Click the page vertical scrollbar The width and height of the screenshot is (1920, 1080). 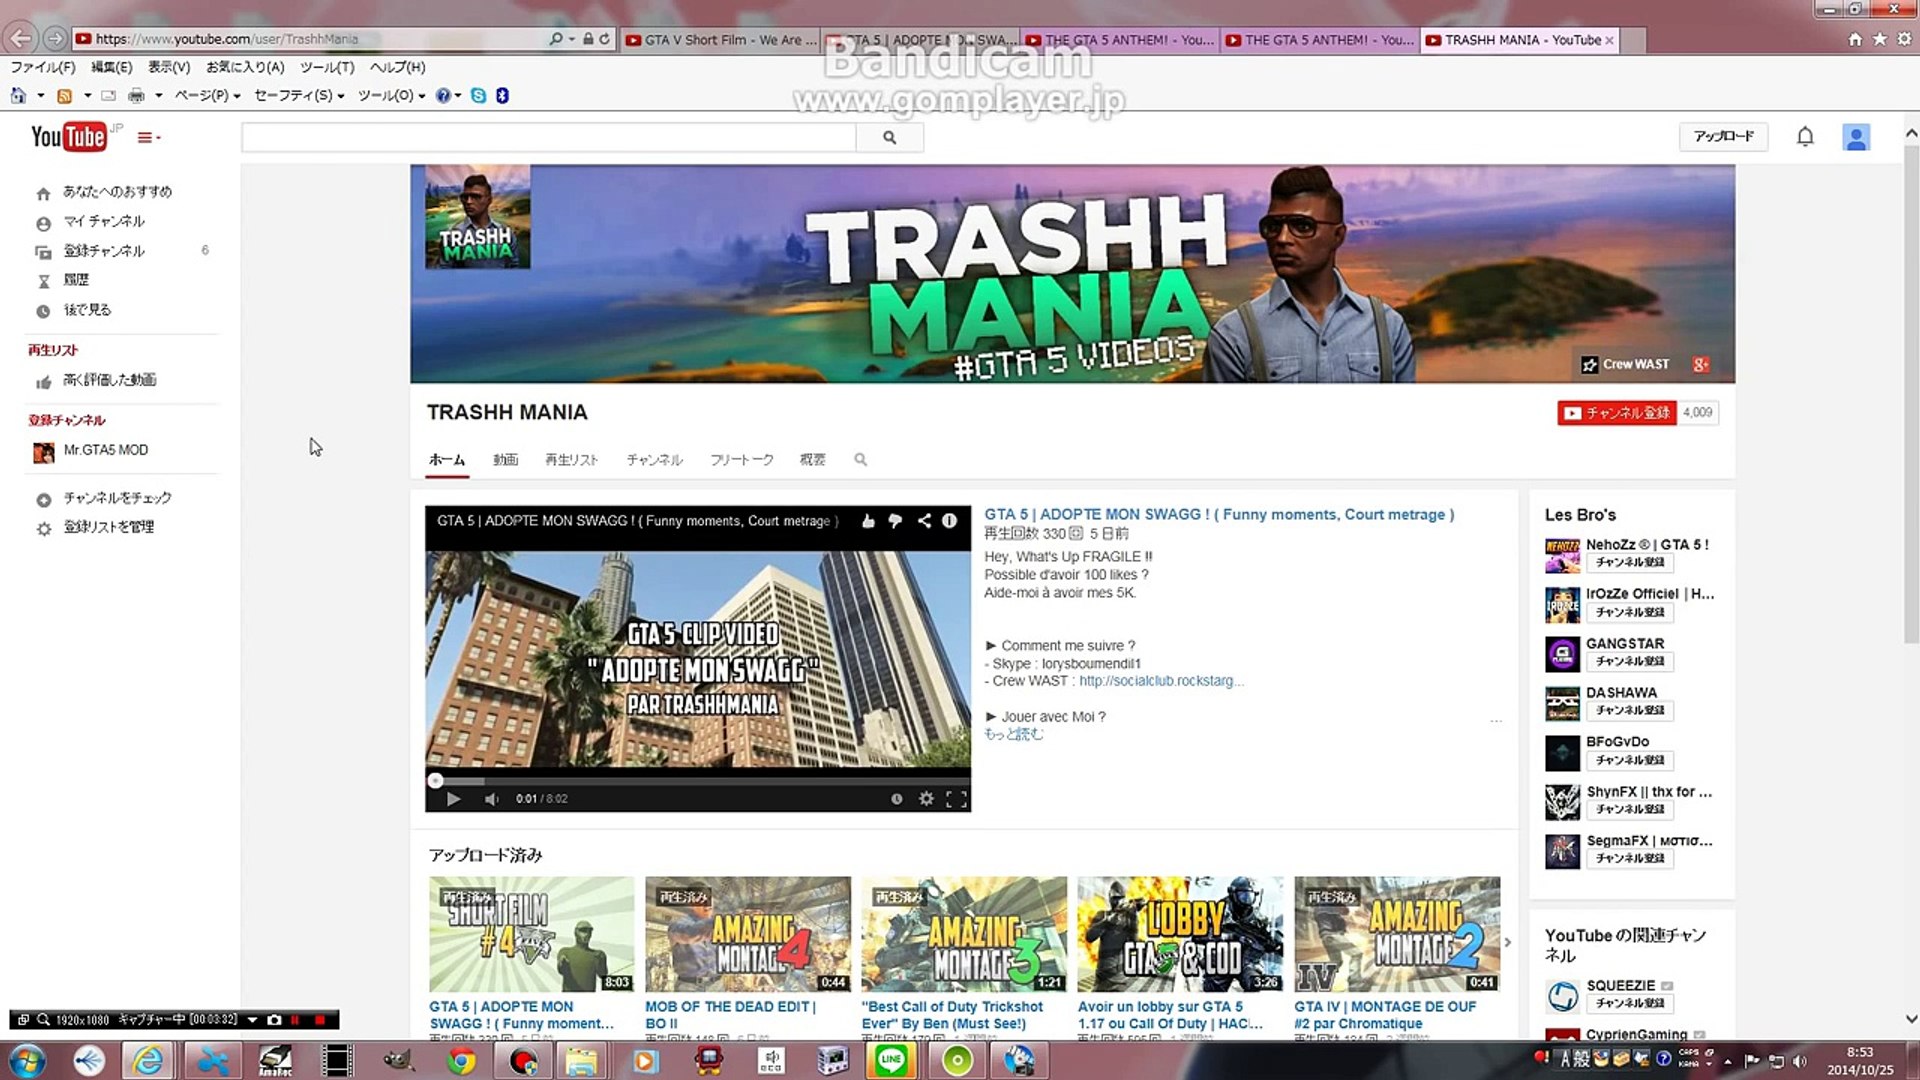(x=1911, y=394)
